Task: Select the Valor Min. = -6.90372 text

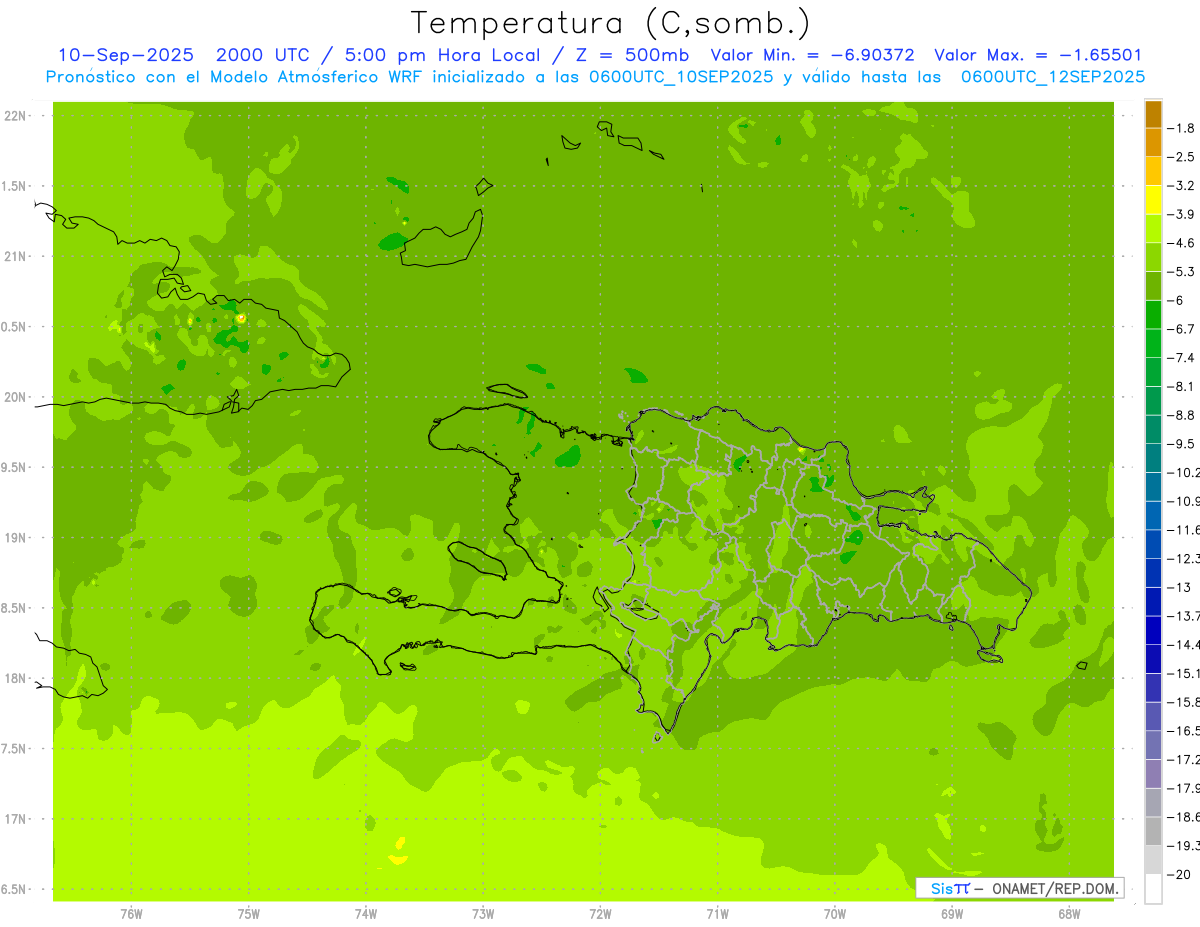Action: (812, 55)
